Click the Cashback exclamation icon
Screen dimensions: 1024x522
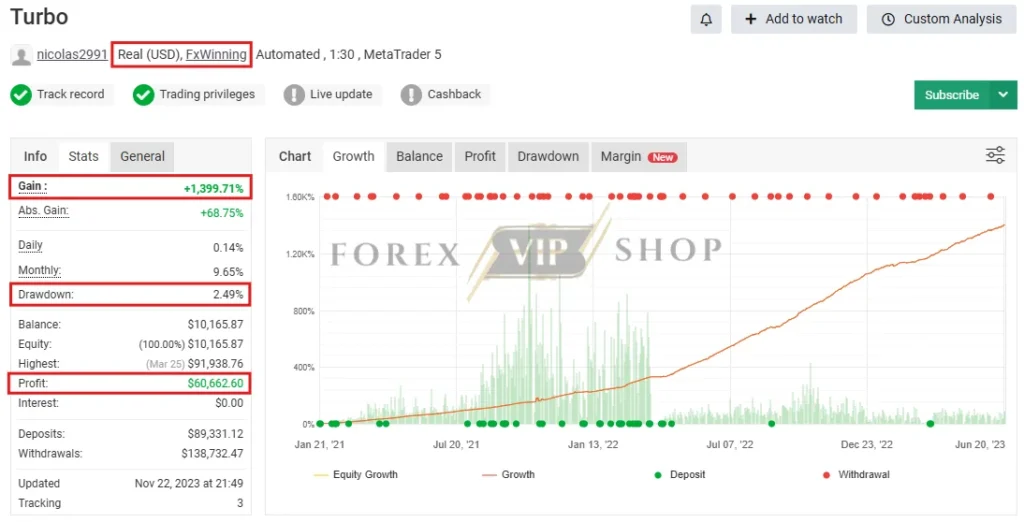[411, 95]
